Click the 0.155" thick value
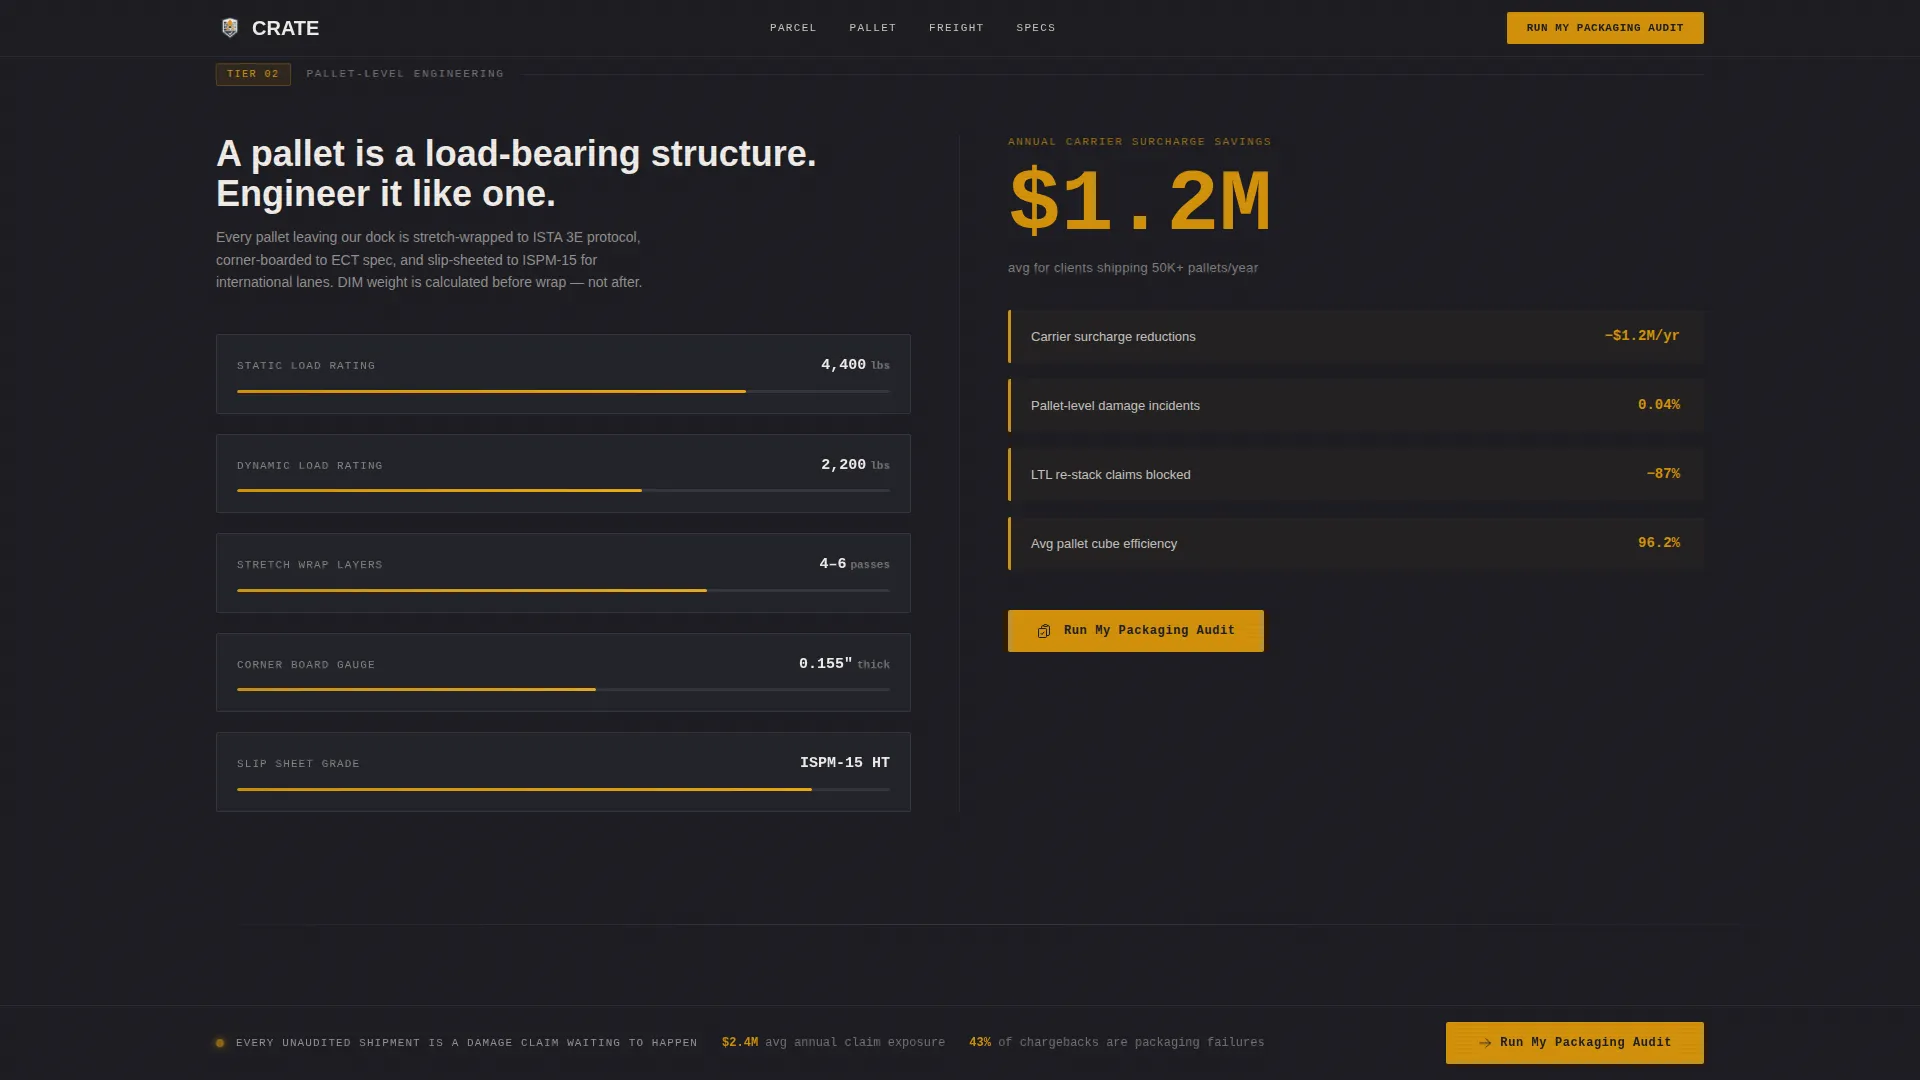Screen dimensions: 1920x1080 pyautogui.click(x=844, y=664)
